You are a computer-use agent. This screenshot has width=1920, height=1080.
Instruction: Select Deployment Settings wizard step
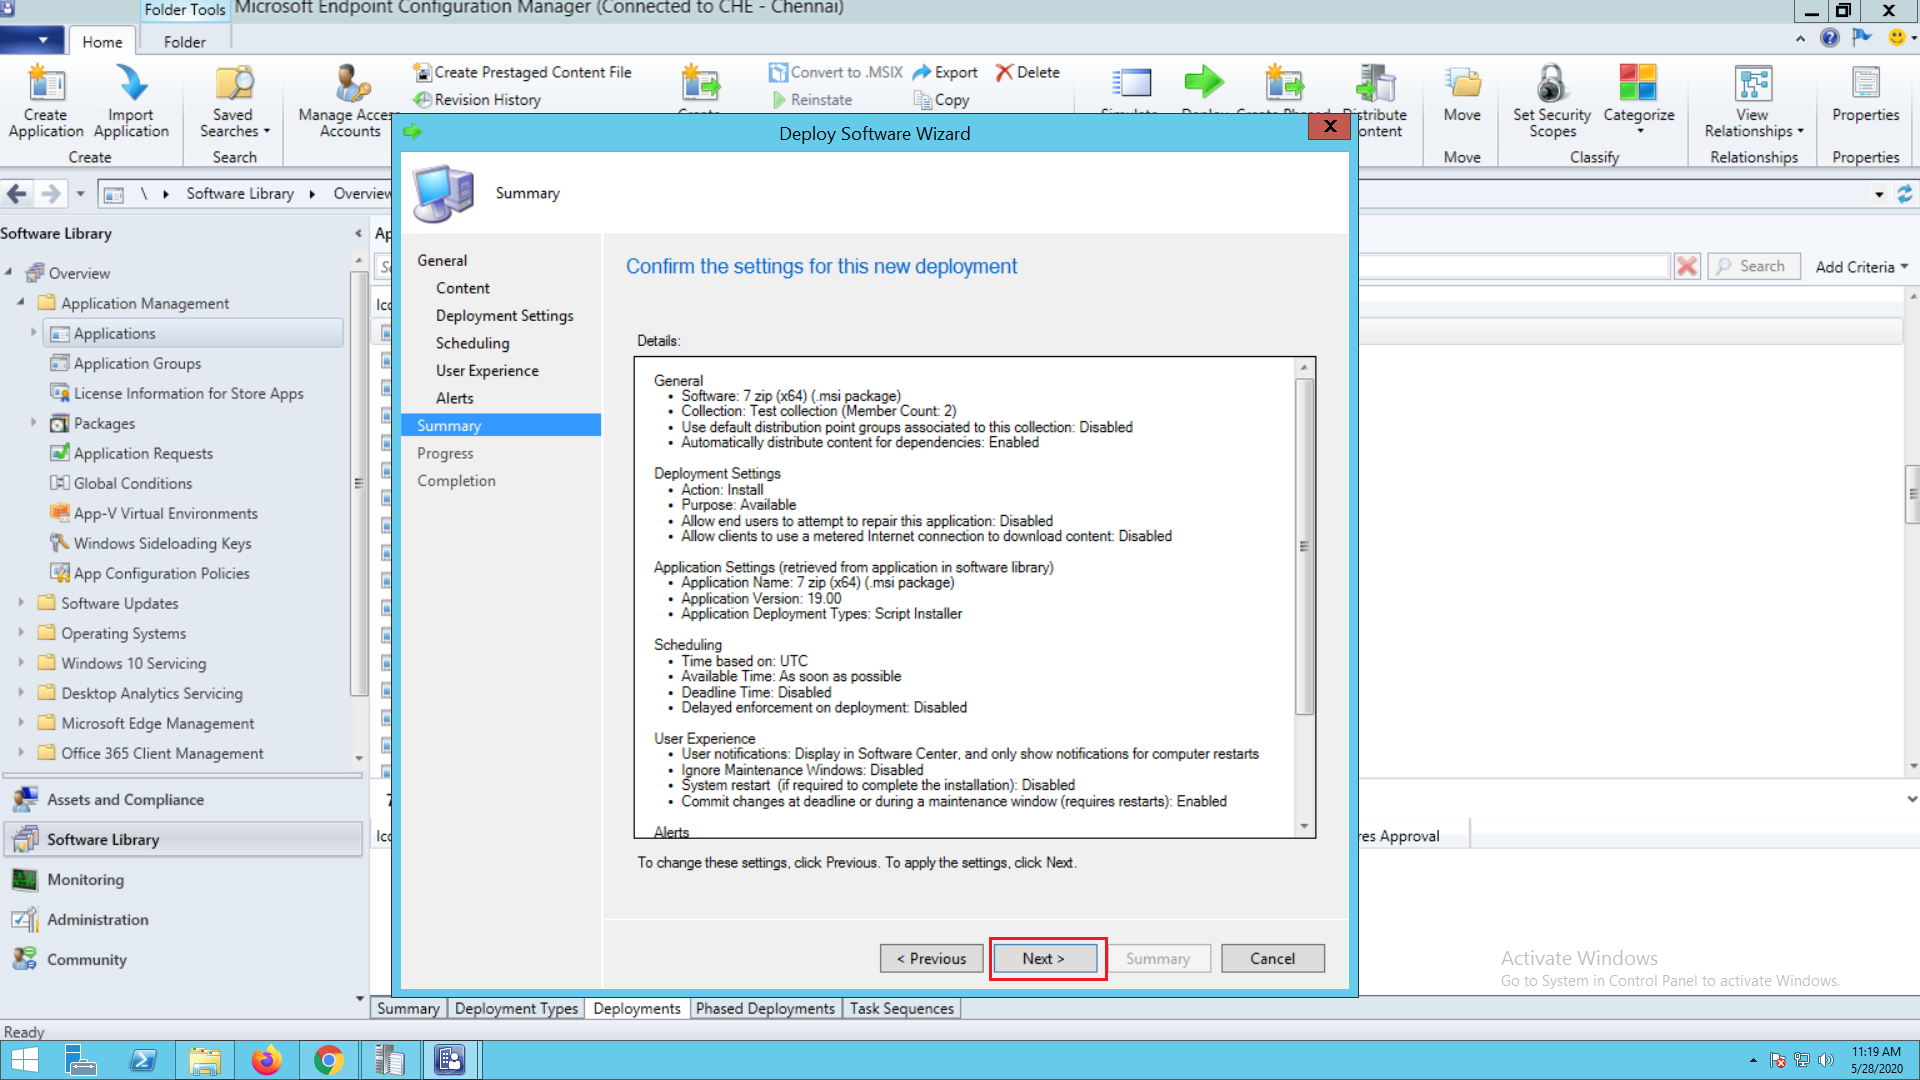(x=504, y=315)
